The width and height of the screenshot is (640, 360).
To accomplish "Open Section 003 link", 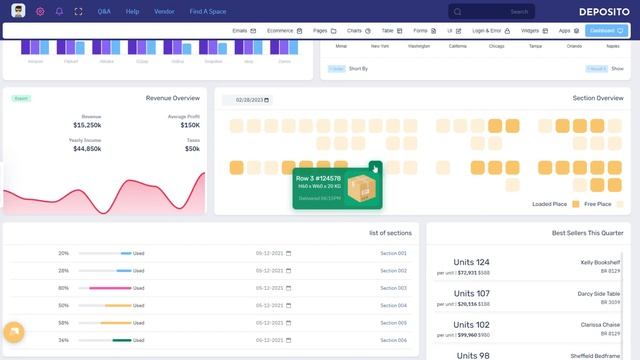I will [x=393, y=288].
